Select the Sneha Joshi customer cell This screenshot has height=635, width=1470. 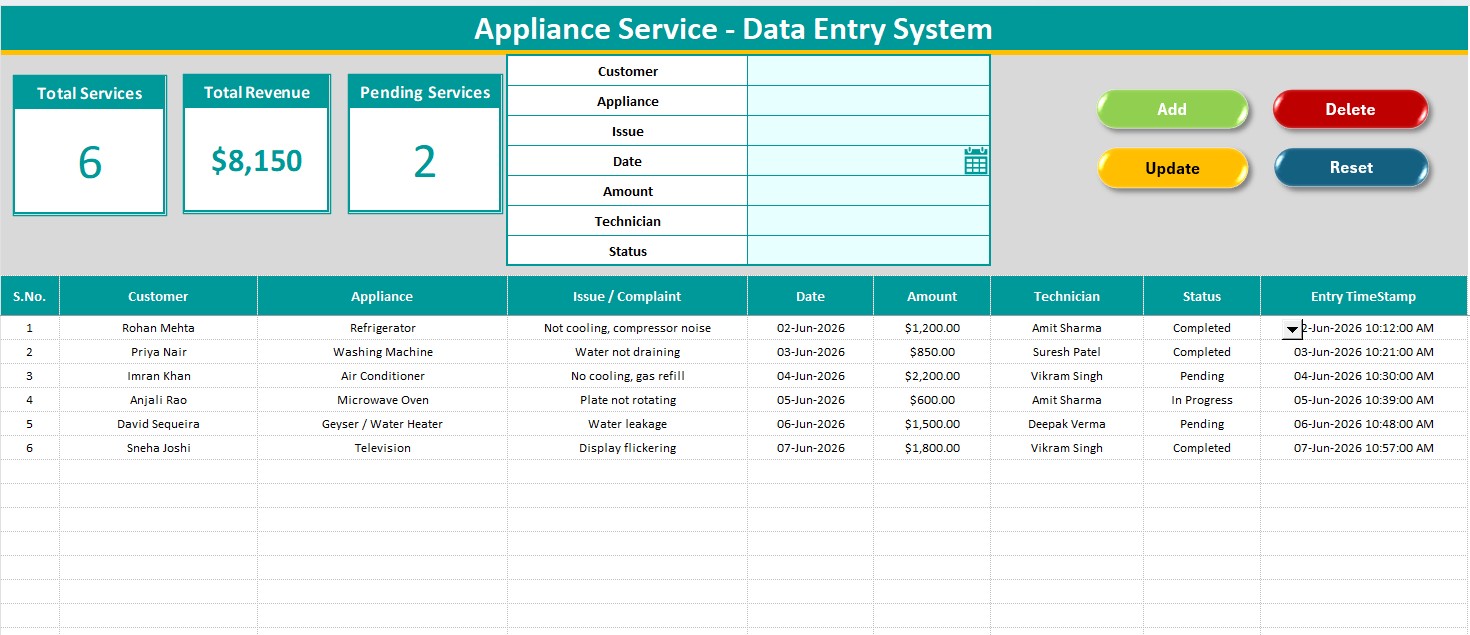pyautogui.click(x=158, y=448)
